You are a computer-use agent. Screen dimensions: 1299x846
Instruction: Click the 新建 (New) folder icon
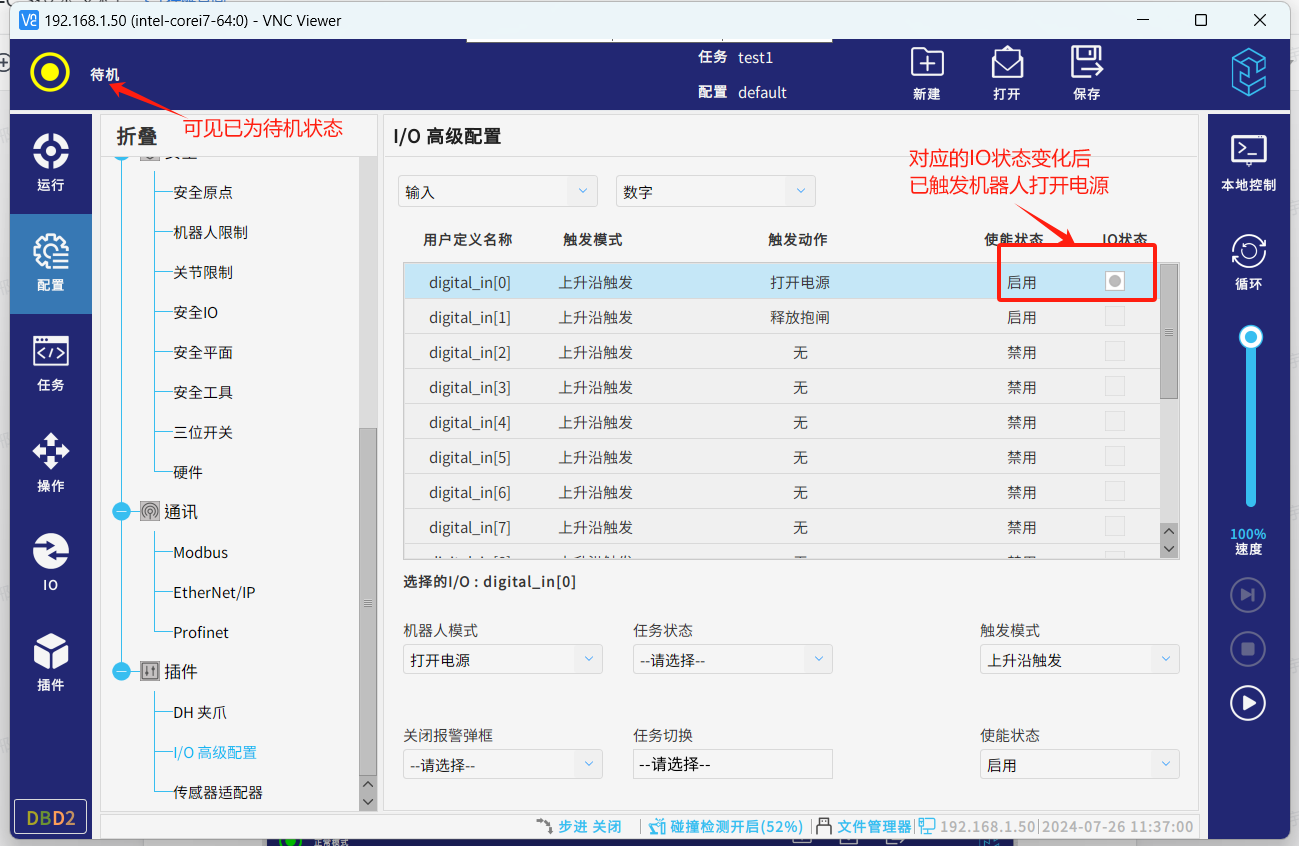click(927, 72)
